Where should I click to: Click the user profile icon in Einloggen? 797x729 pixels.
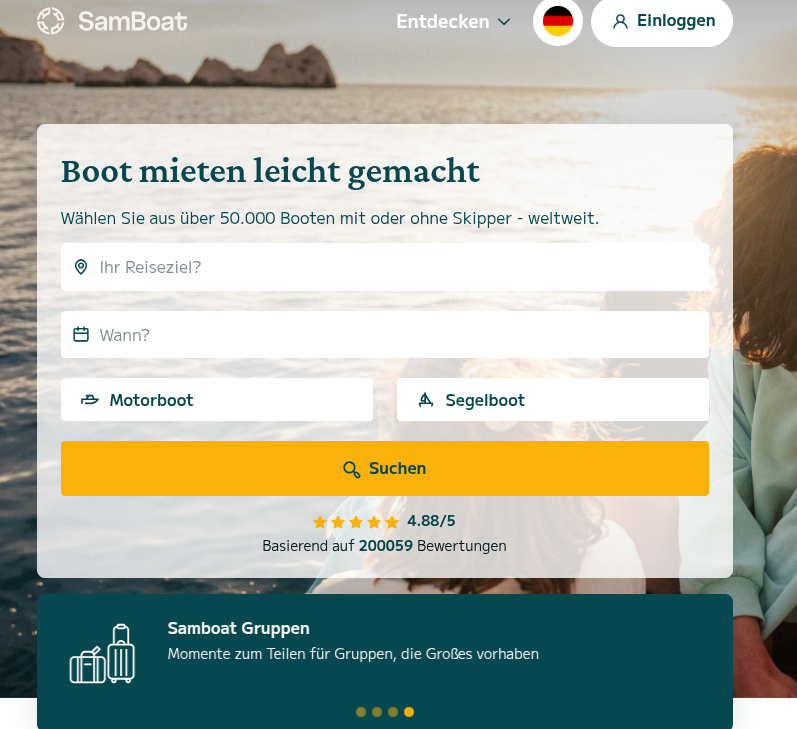coord(620,21)
